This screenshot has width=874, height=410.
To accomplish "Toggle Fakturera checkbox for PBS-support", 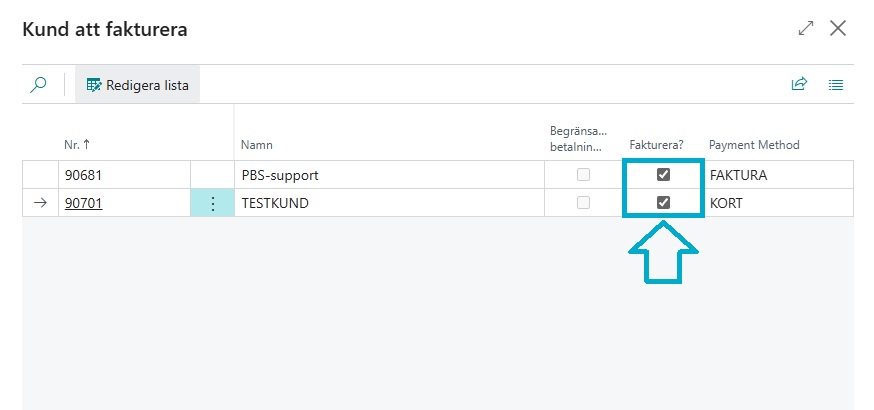I will click(x=663, y=175).
